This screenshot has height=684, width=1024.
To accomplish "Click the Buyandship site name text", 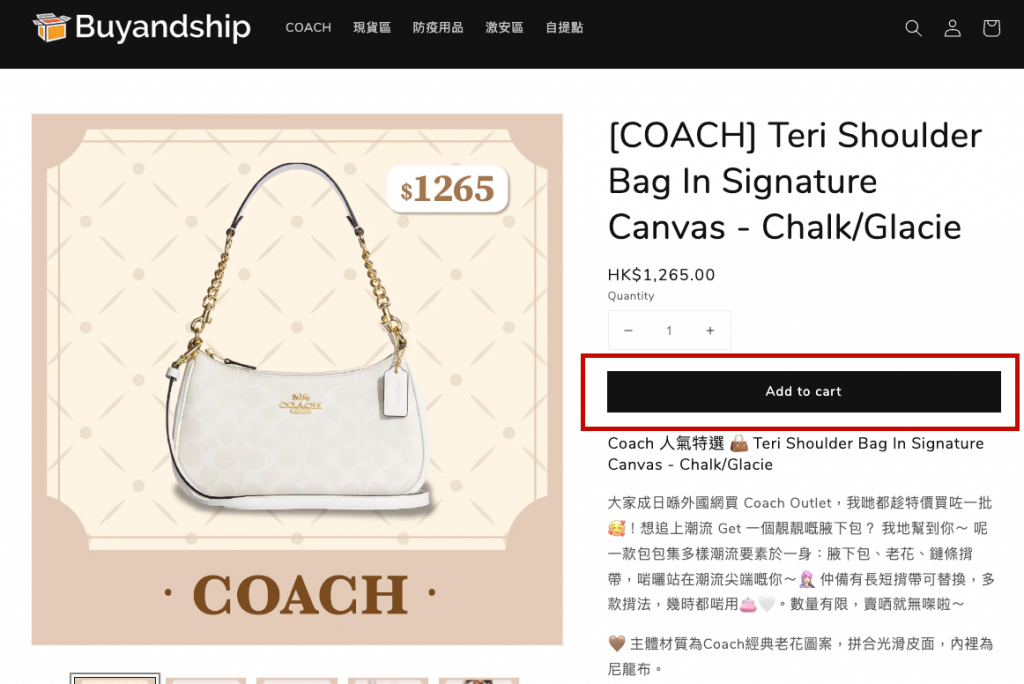I will pyautogui.click(x=163, y=27).
